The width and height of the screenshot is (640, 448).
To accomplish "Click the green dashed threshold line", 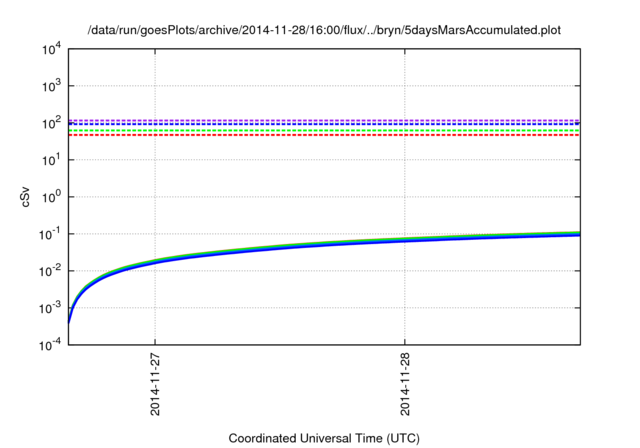I will [324, 131].
